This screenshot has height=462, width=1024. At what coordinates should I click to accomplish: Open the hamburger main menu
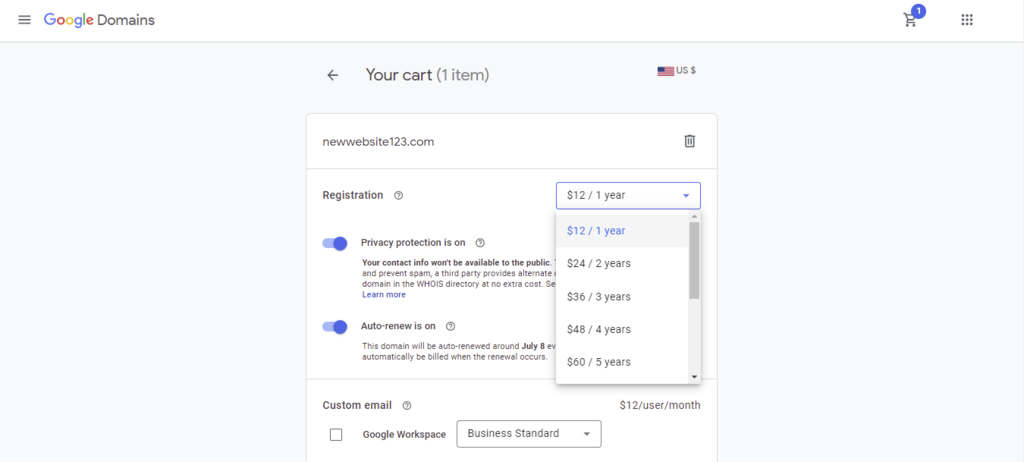point(24,20)
